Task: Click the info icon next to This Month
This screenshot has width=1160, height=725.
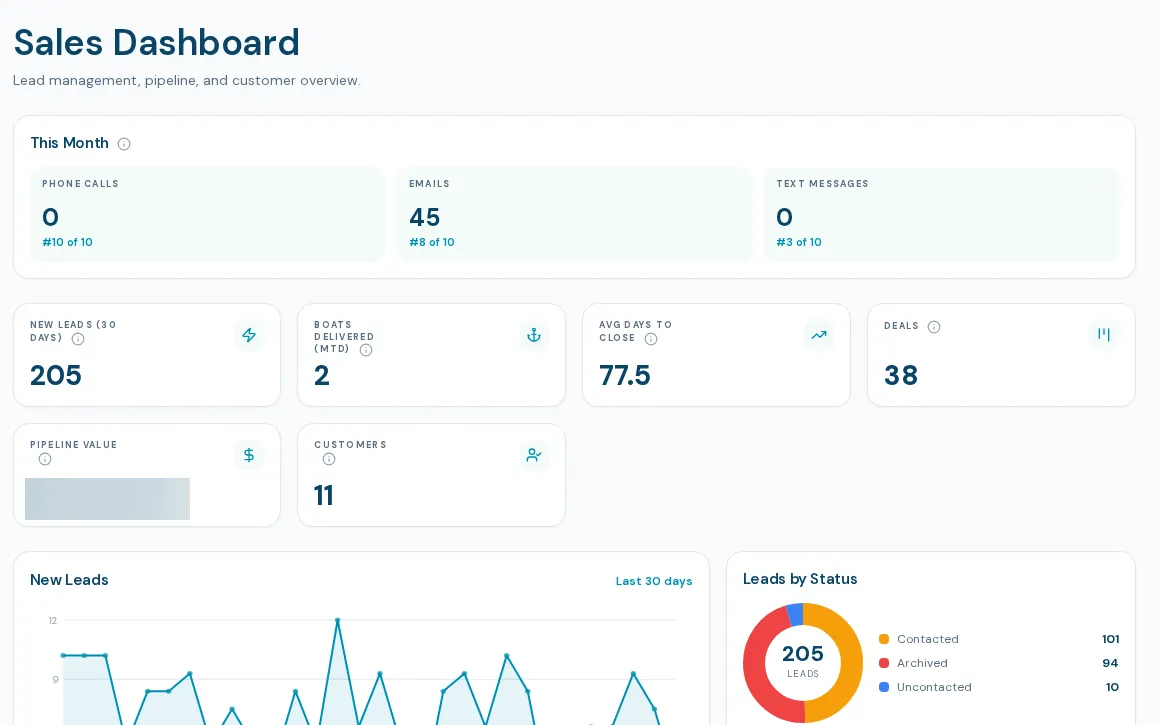Action: [x=124, y=144]
